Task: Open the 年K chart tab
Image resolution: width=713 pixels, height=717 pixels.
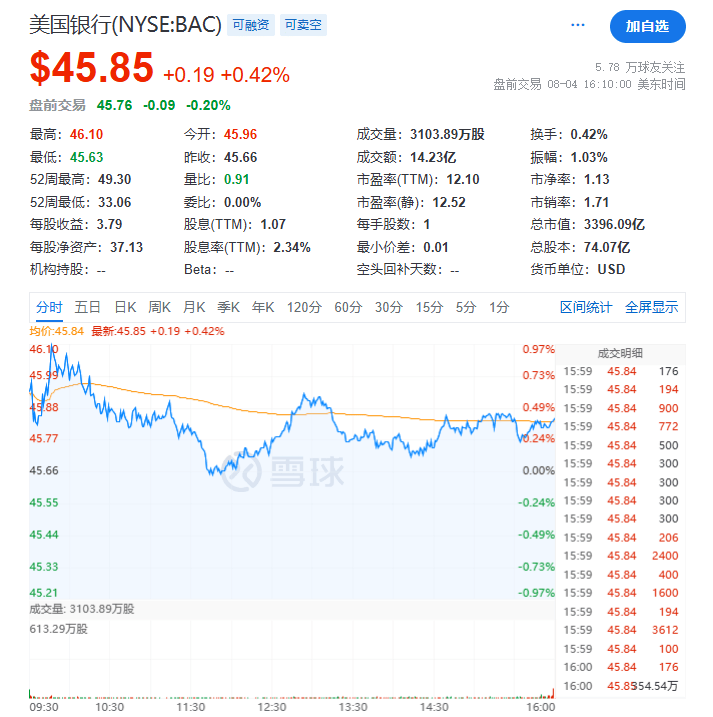Action: [x=263, y=307]
